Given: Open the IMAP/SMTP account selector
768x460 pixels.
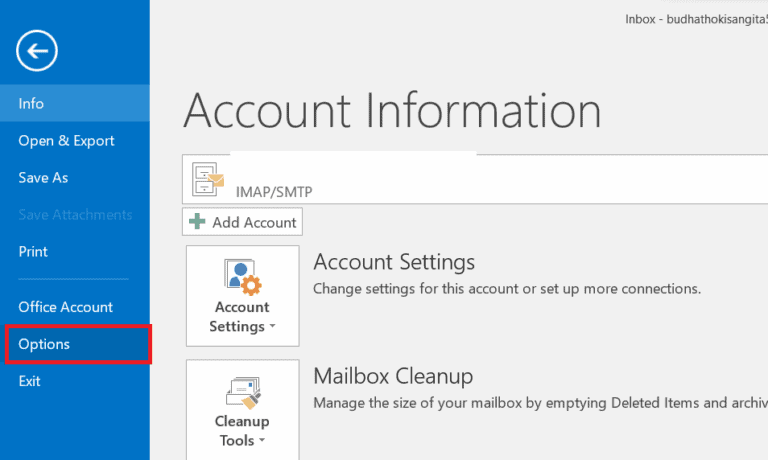Looking at the screenshot, I should (475, 179).
